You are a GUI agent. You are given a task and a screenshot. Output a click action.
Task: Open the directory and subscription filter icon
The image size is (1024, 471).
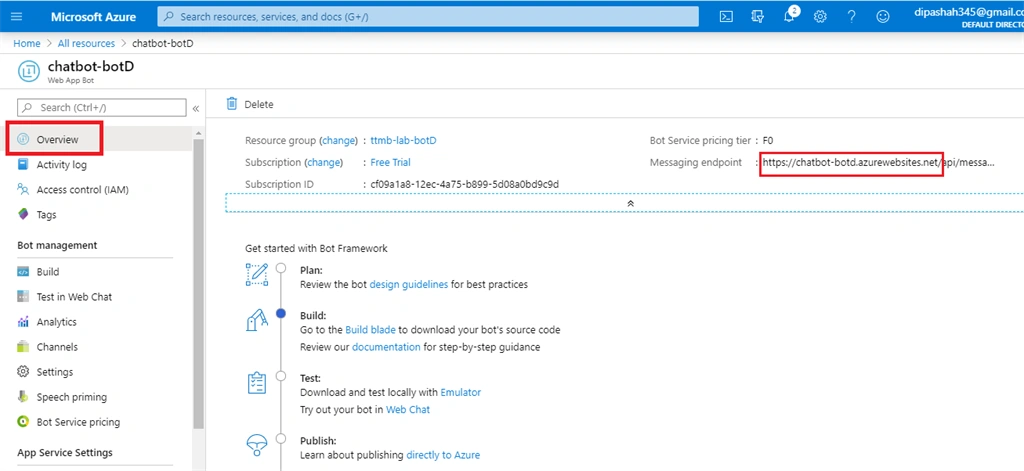[x=758, y=17]
